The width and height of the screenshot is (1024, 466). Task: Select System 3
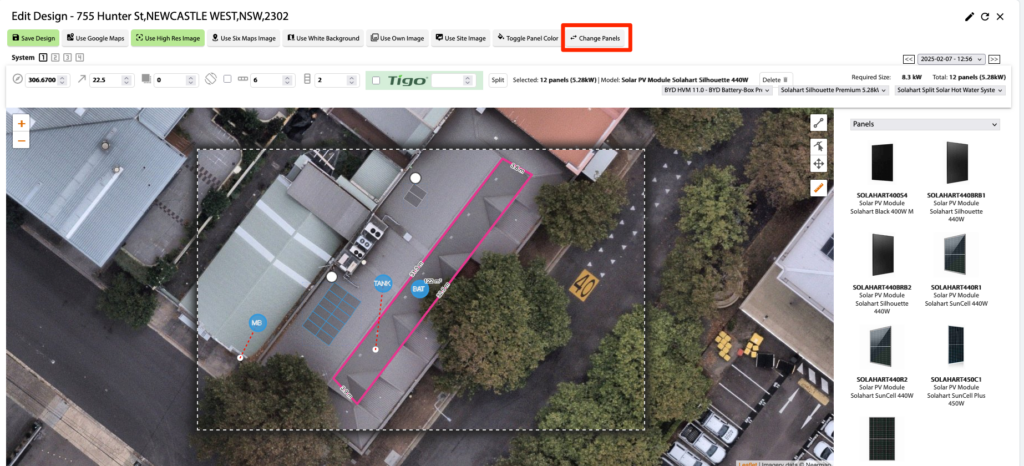tap(67, 57)
